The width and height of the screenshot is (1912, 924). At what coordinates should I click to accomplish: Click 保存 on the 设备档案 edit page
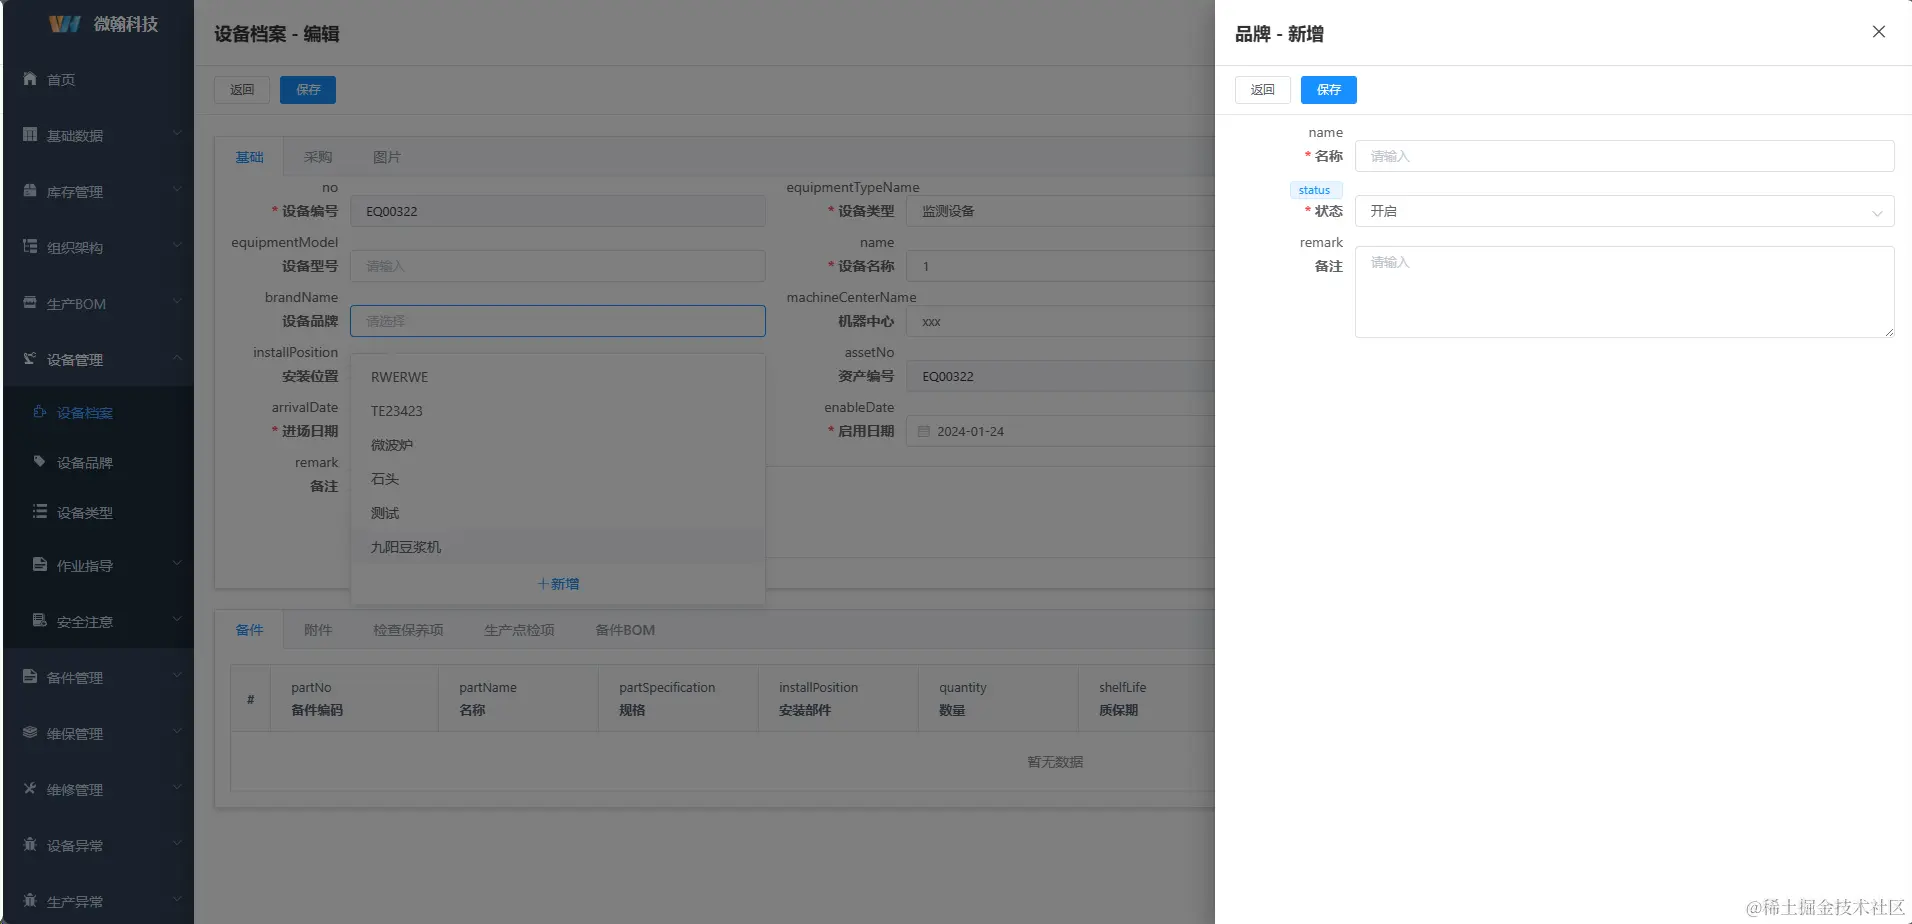coord(308,90)
